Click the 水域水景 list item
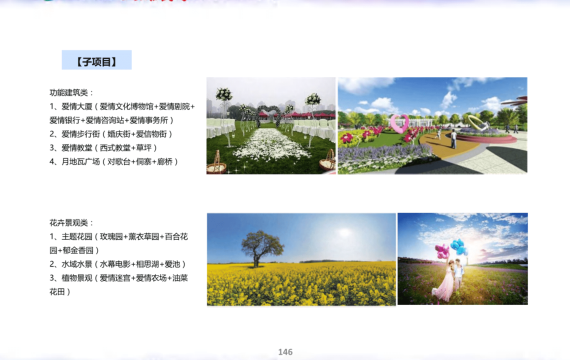570x360 pixels. pyautogui.click(x=118, y=264)
